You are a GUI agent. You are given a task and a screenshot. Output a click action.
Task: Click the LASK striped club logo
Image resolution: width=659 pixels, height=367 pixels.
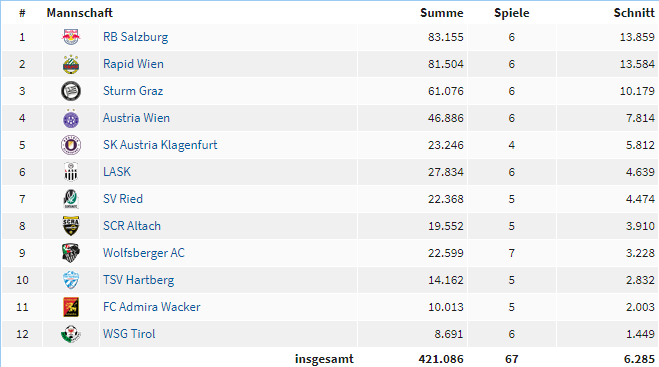(71, 172)
